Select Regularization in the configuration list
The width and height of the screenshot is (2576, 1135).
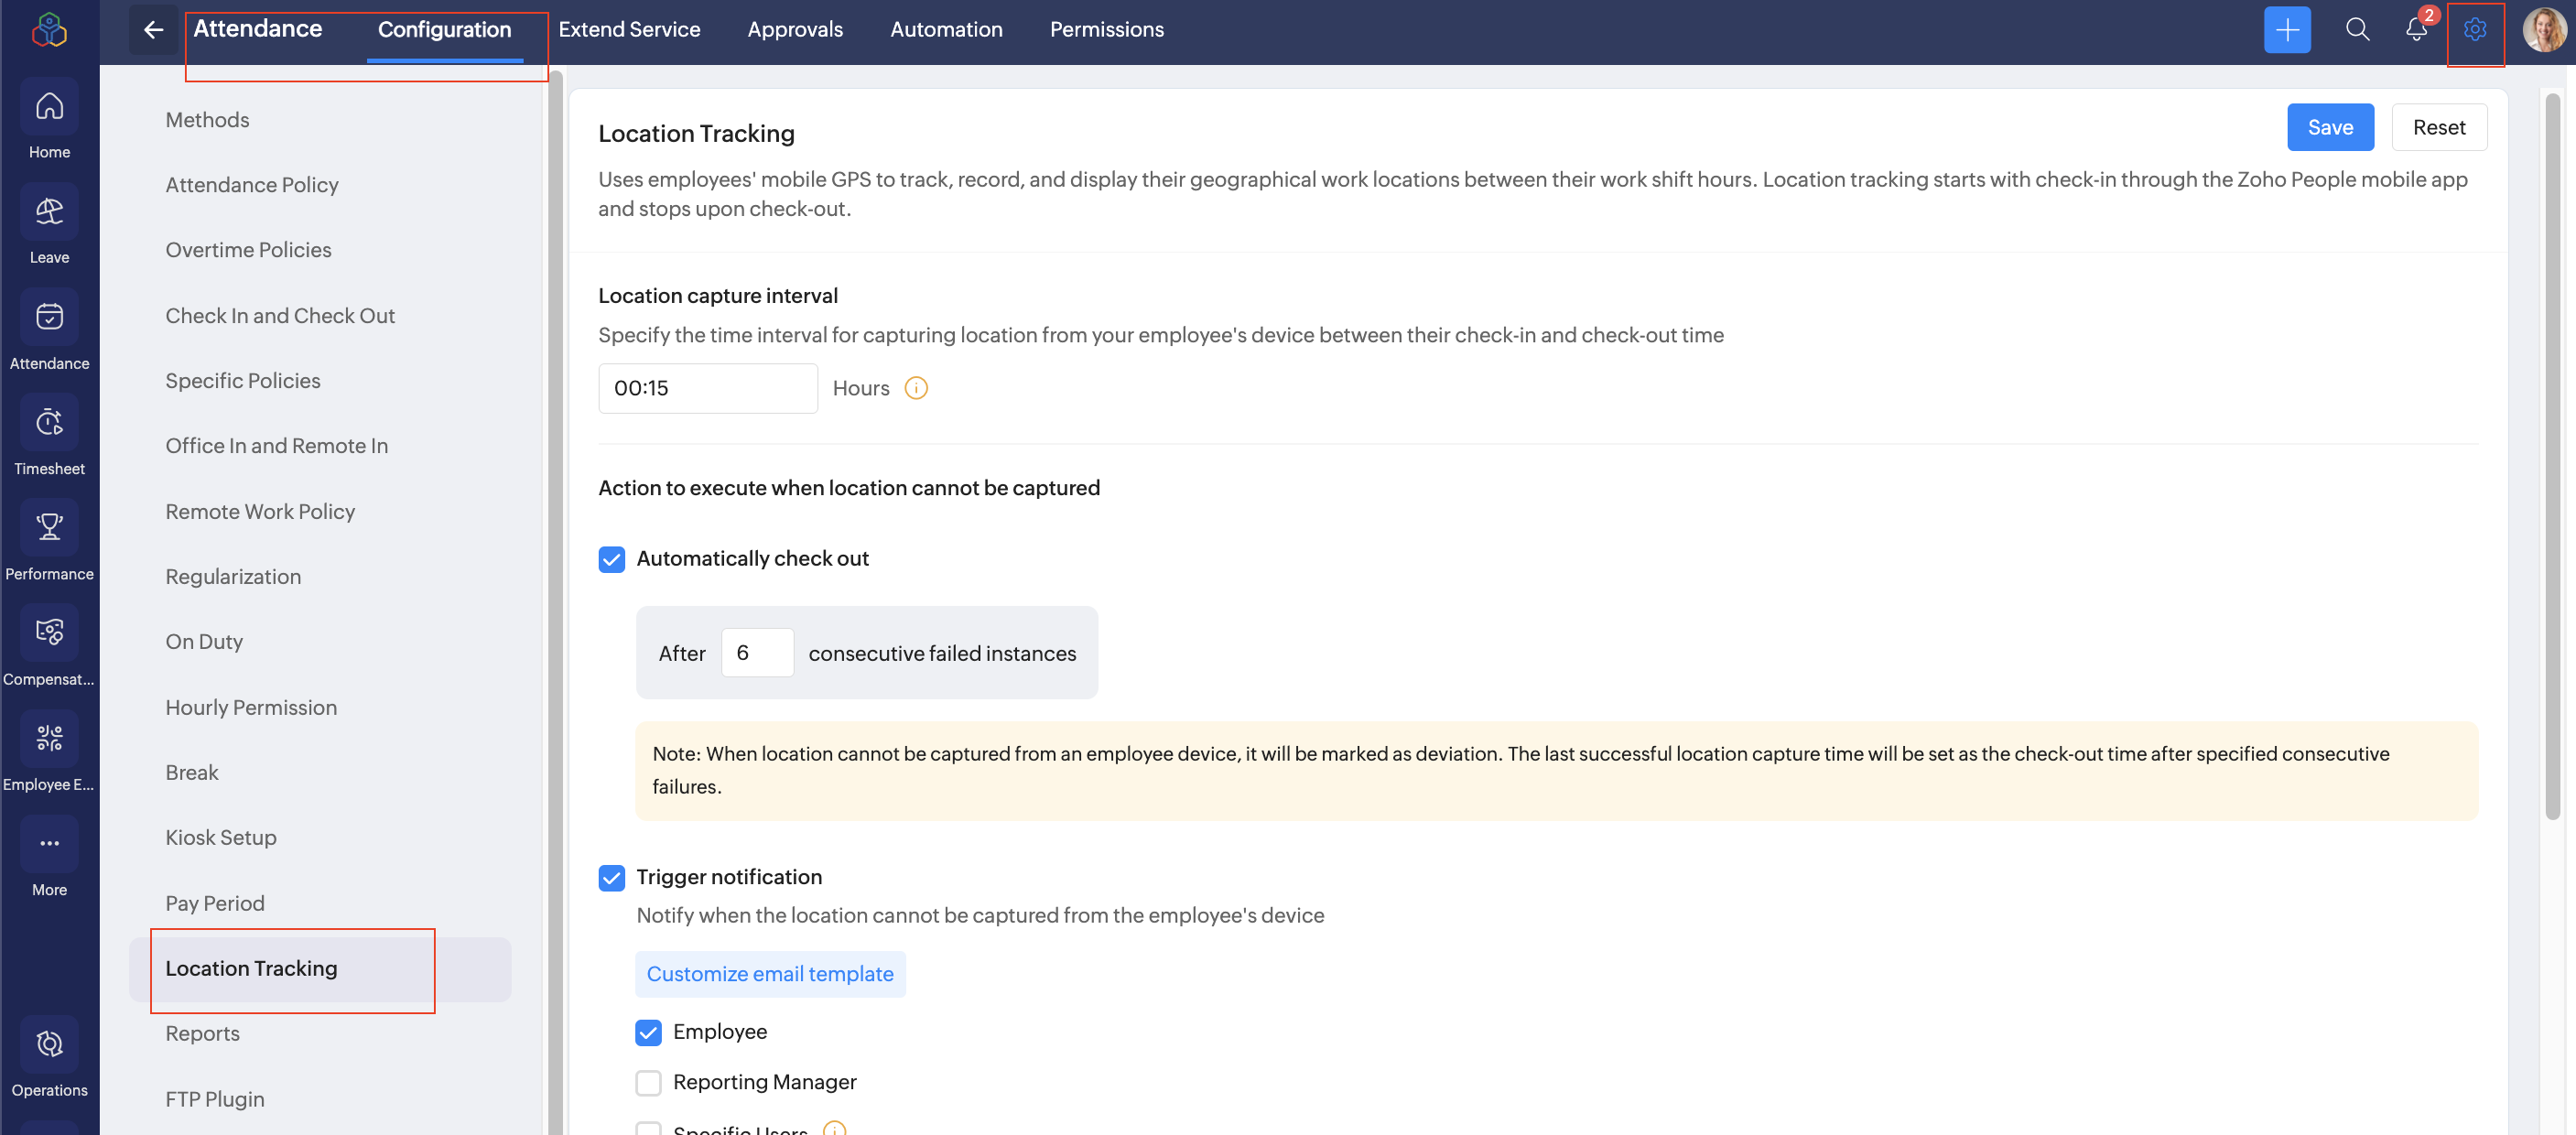pyautogui.click(x=233, y=577)
